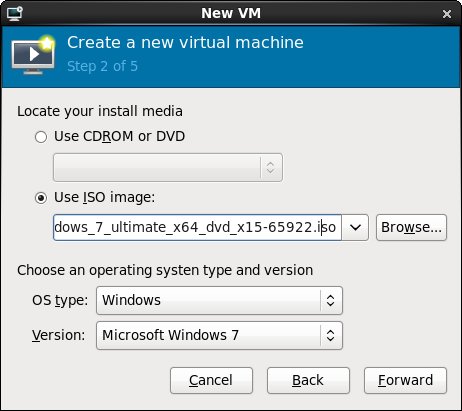The width and height of the screenshot is (462, 411).
Task: Select the Use CDROM or DVD option
Action: point(110,137)
